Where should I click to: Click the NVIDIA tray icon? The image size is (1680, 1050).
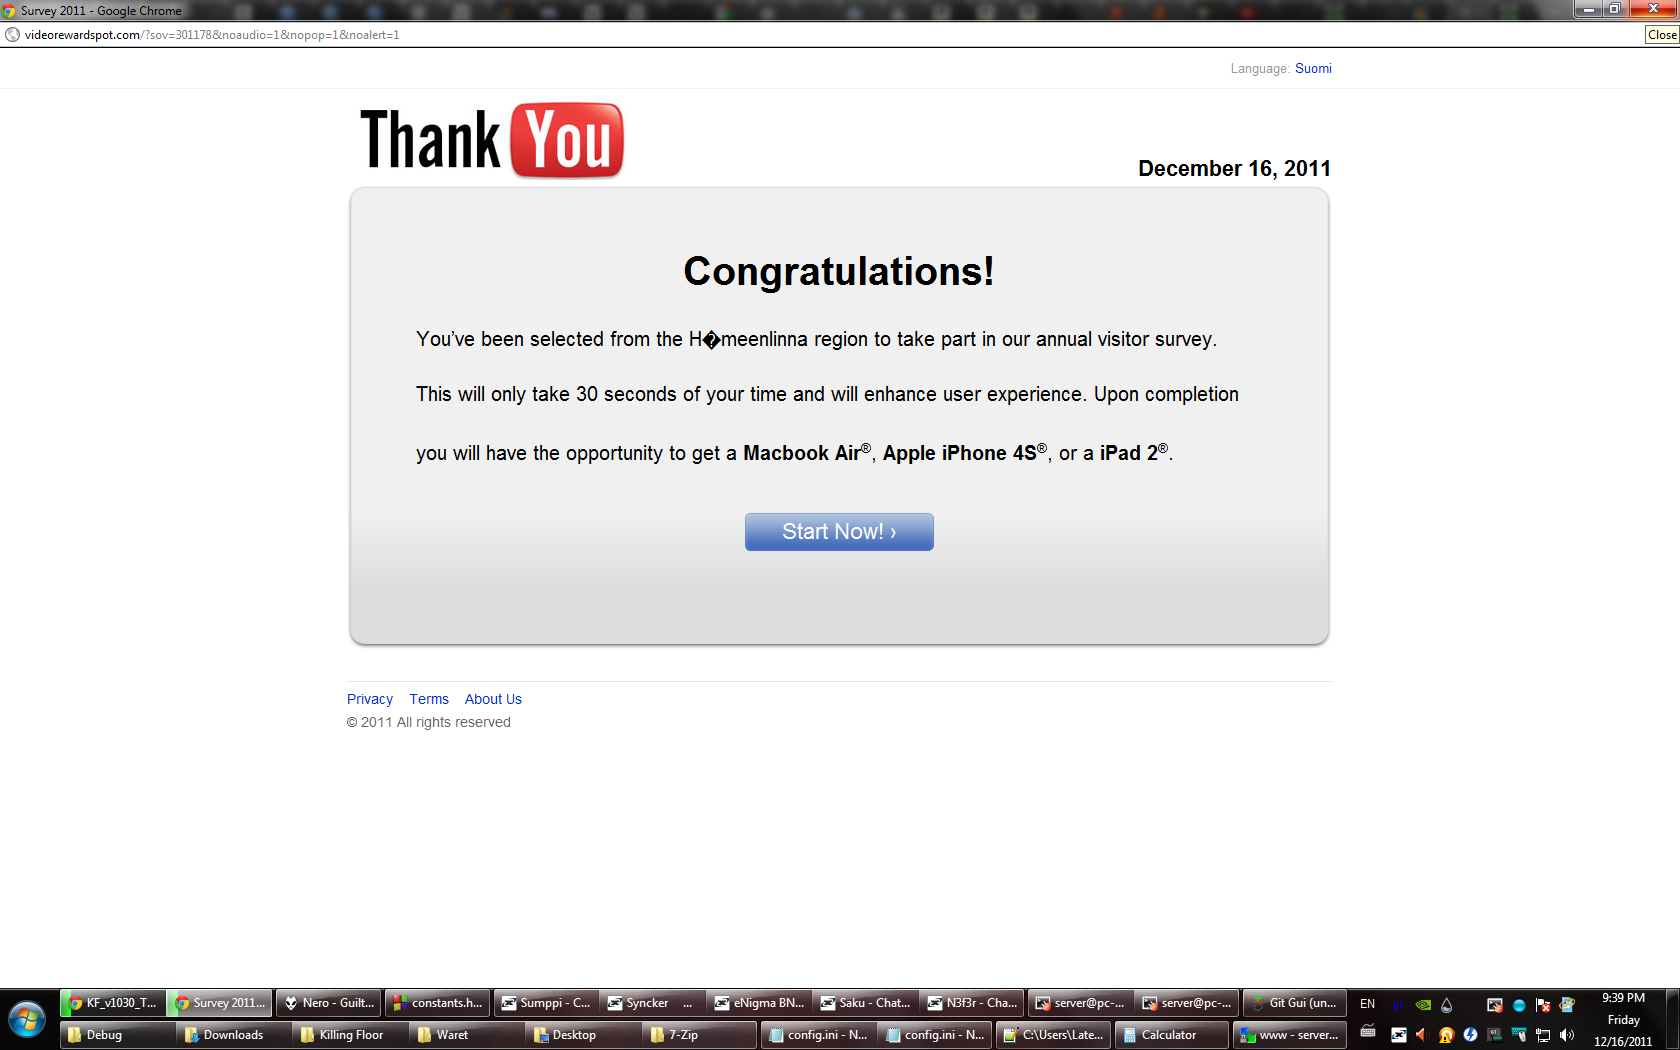(x=1423, y=1005)
